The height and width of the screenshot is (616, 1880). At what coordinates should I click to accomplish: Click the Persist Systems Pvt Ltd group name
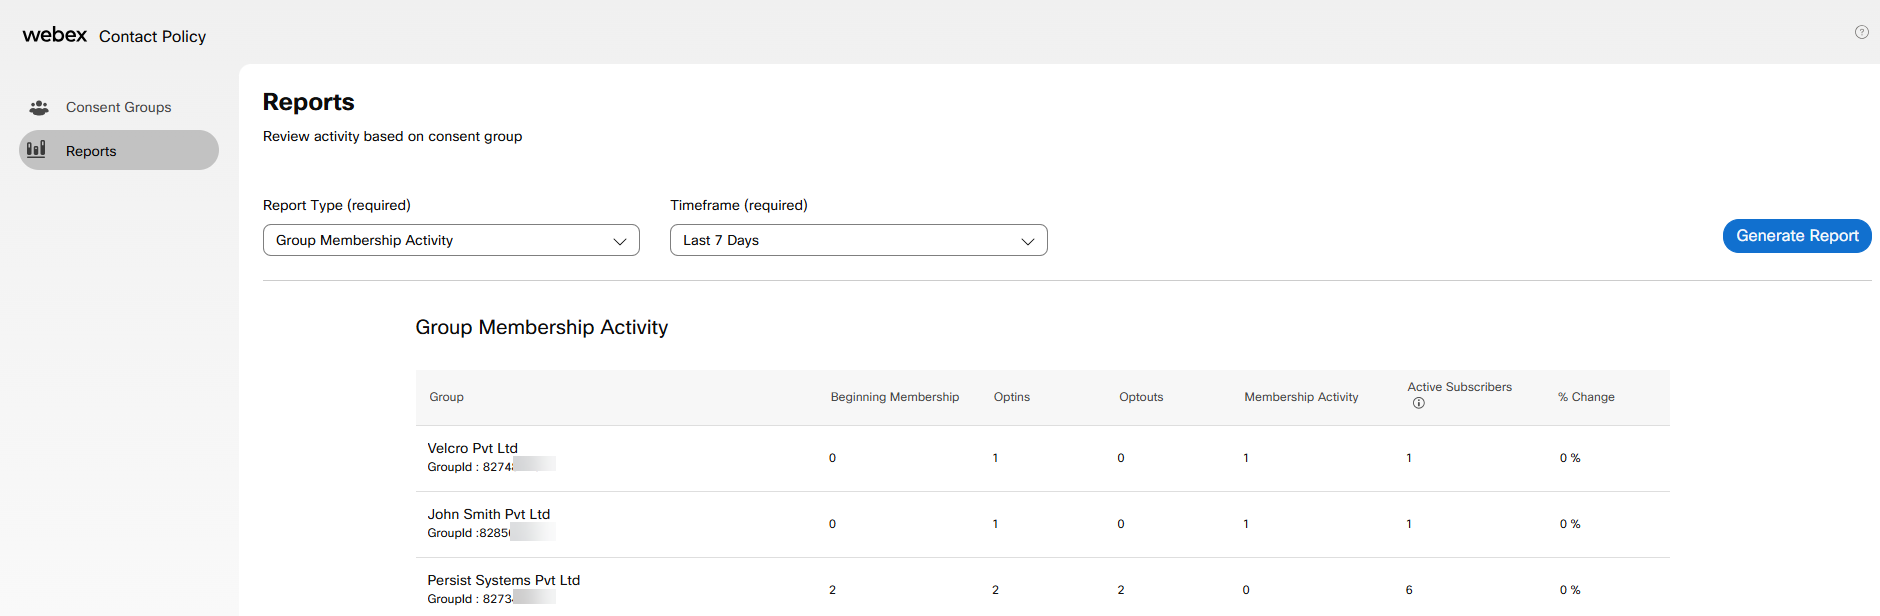tap(503, 580)
